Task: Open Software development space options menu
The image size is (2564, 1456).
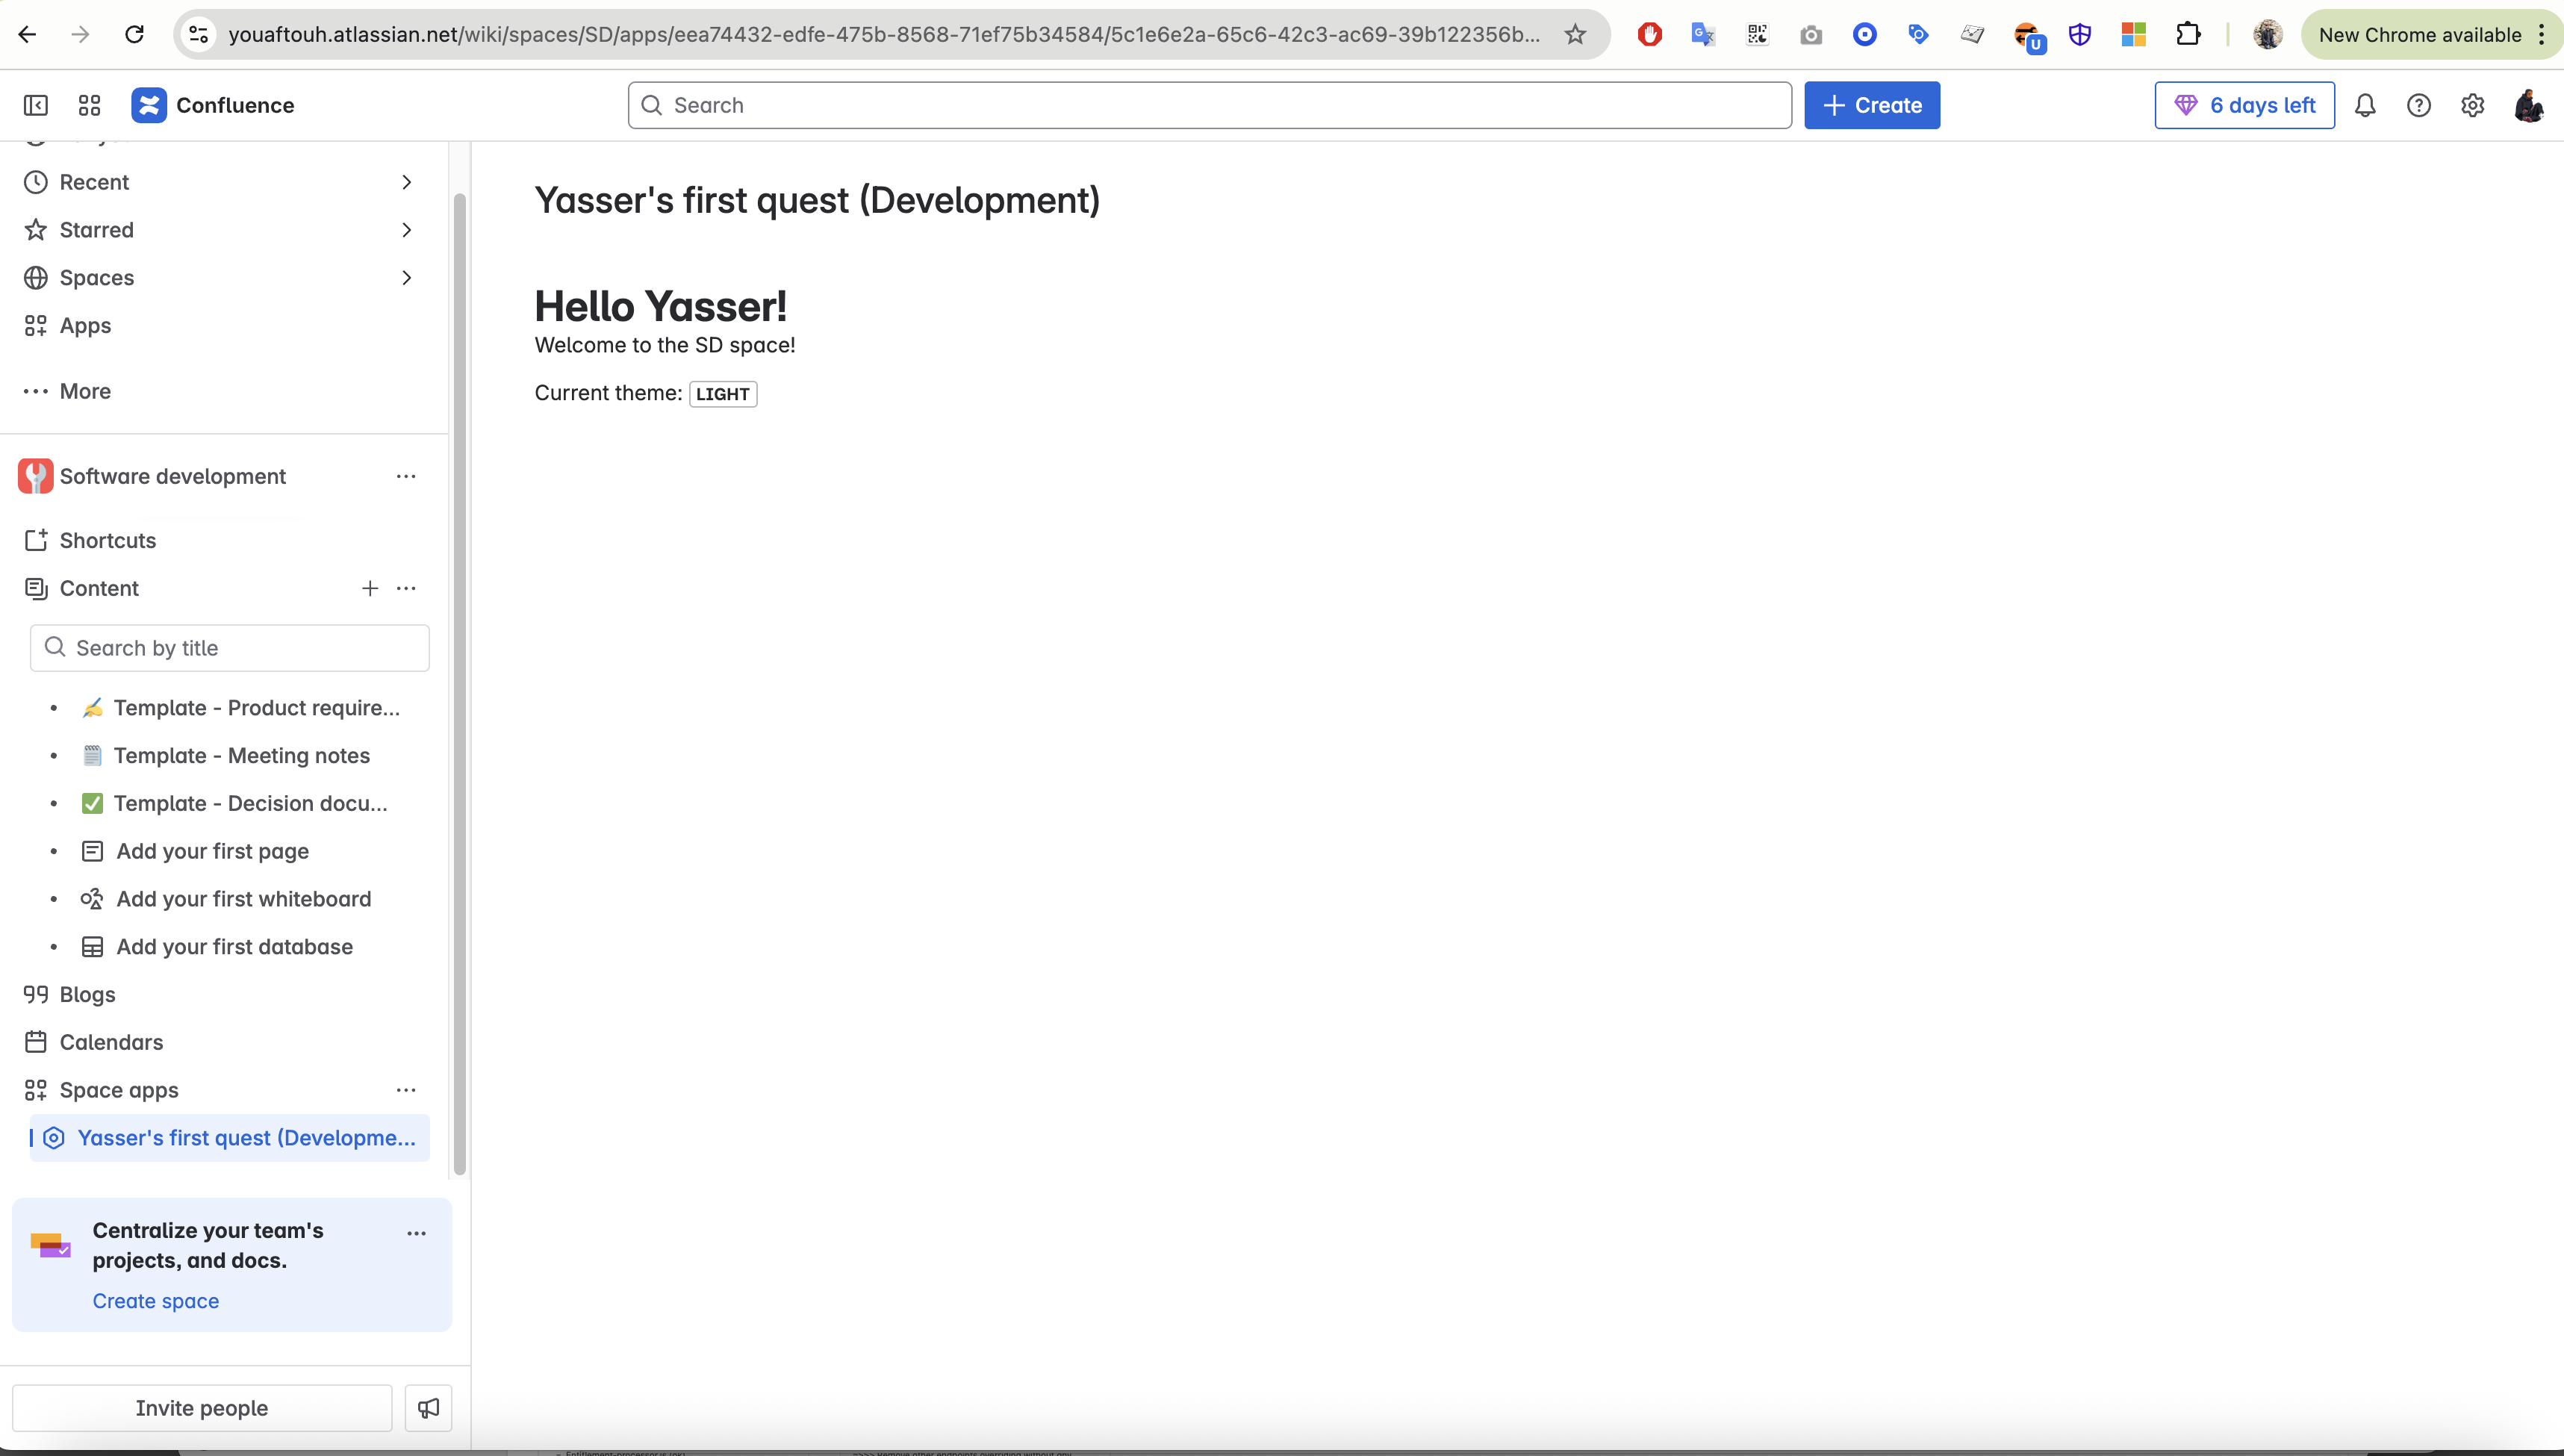Action: [x=405, y=476]
